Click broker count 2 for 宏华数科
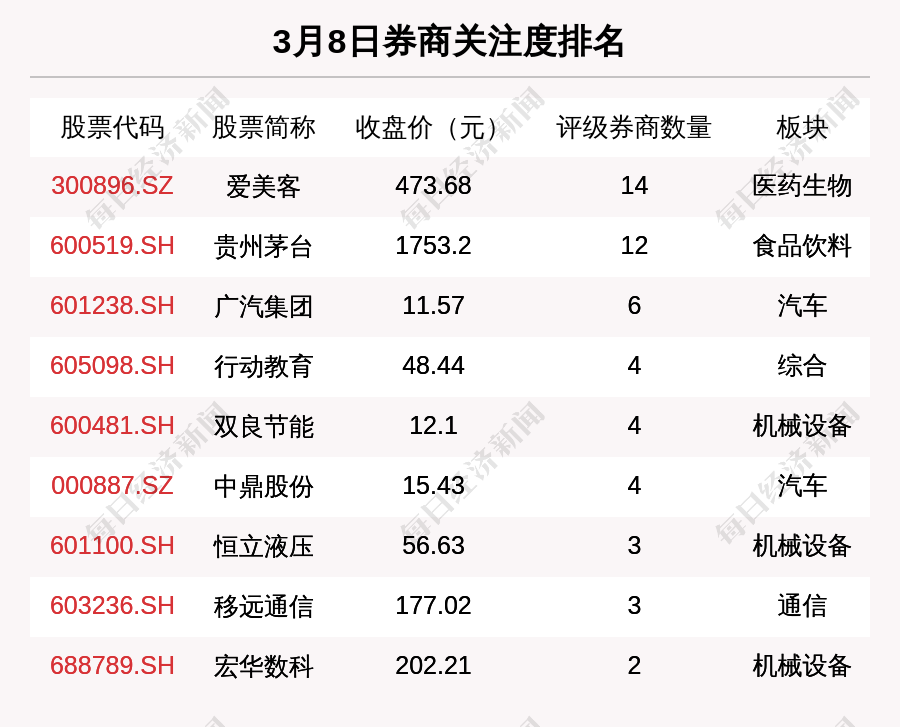Screen dimensions: 900x727 [x=634, y=666]
